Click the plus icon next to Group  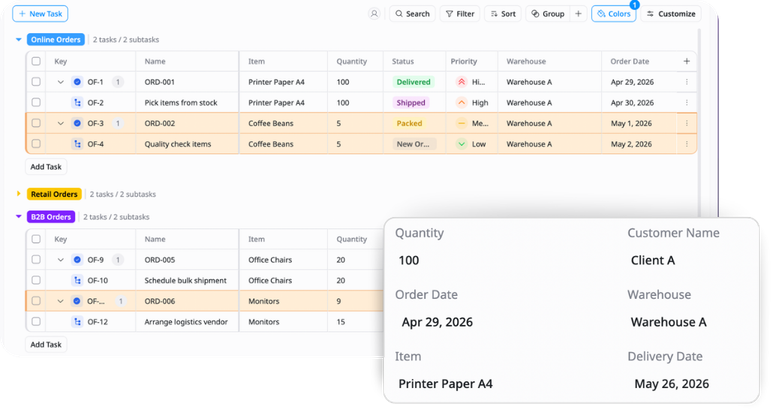coord(578,14)
